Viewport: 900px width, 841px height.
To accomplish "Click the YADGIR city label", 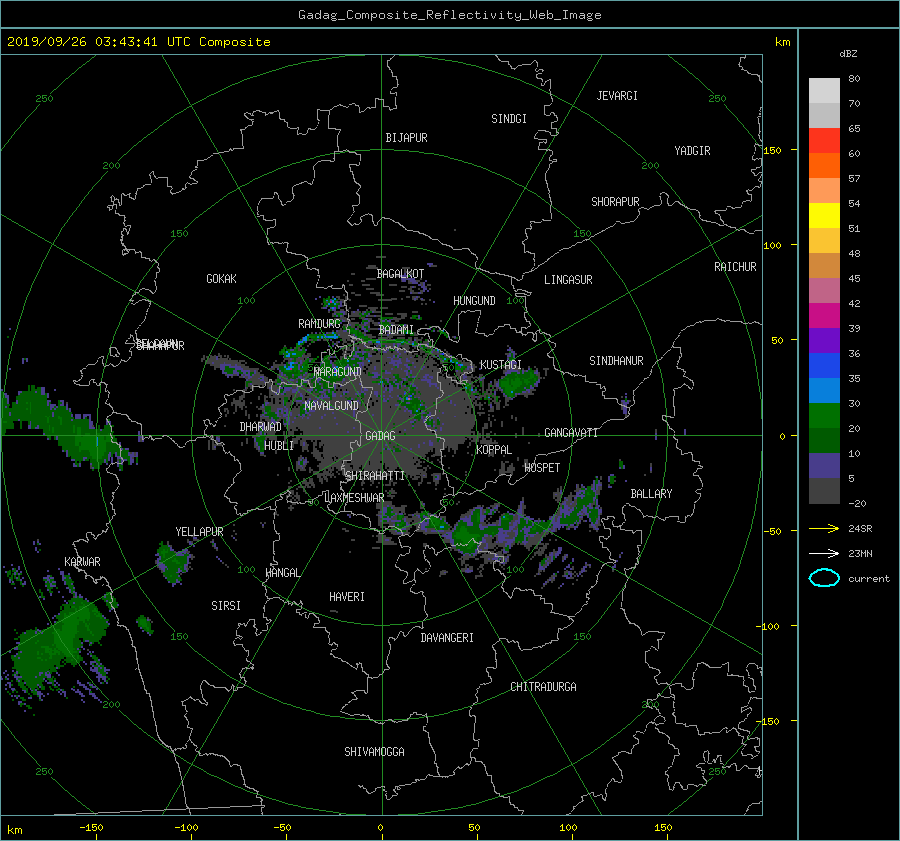I will click(x=692, y=151).
